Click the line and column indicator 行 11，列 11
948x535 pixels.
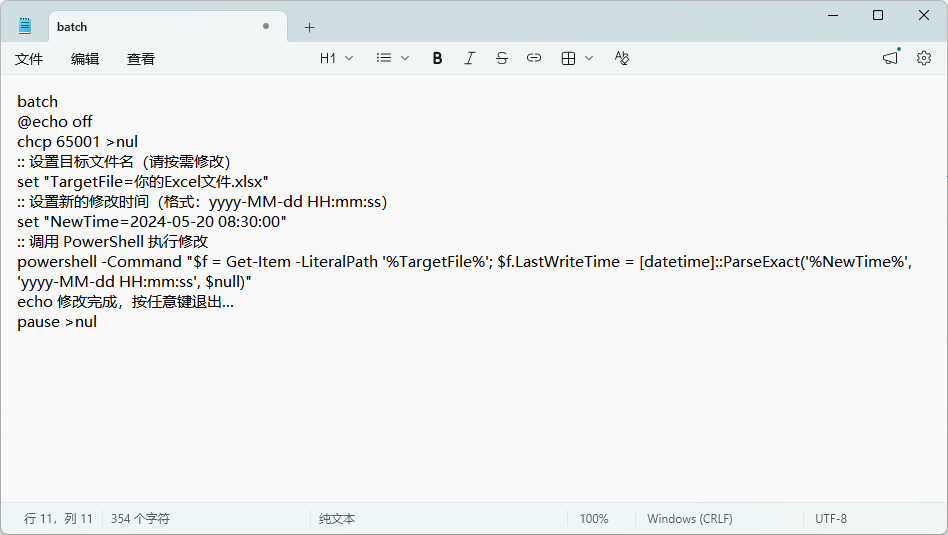58,519
